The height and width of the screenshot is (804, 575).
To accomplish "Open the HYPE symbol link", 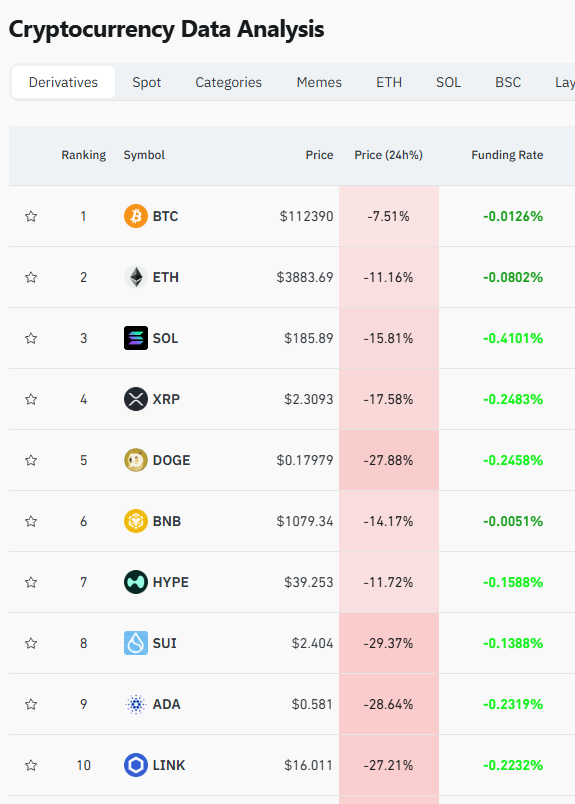I will coord(171,582).
